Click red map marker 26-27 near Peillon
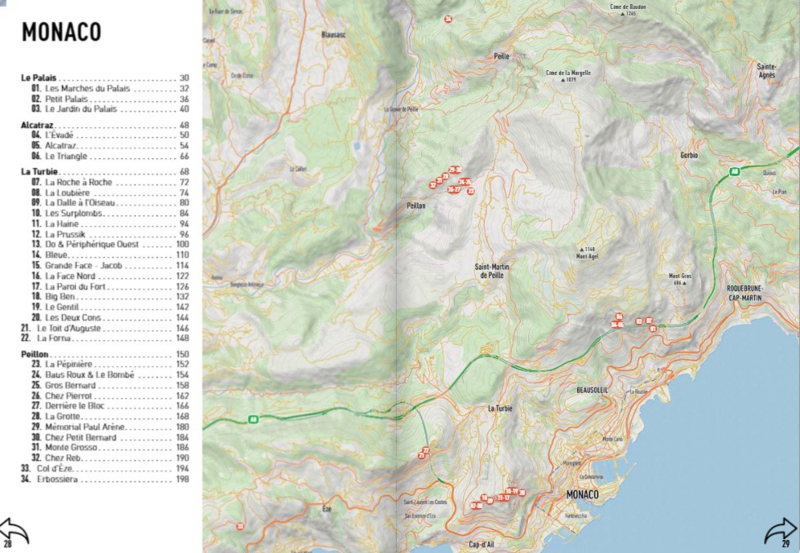This screenshot has width=800, height=553. point(454,190)
